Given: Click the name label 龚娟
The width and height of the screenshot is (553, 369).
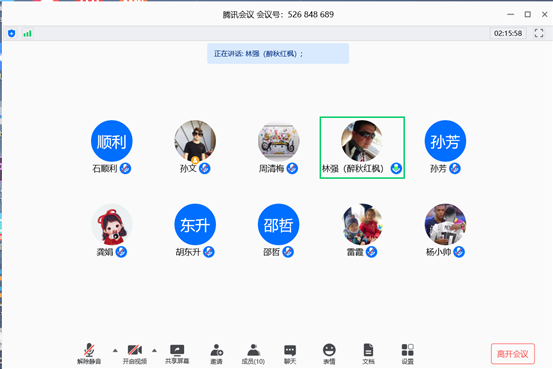Looking at the screenshot, I should [x=105, y=252].
